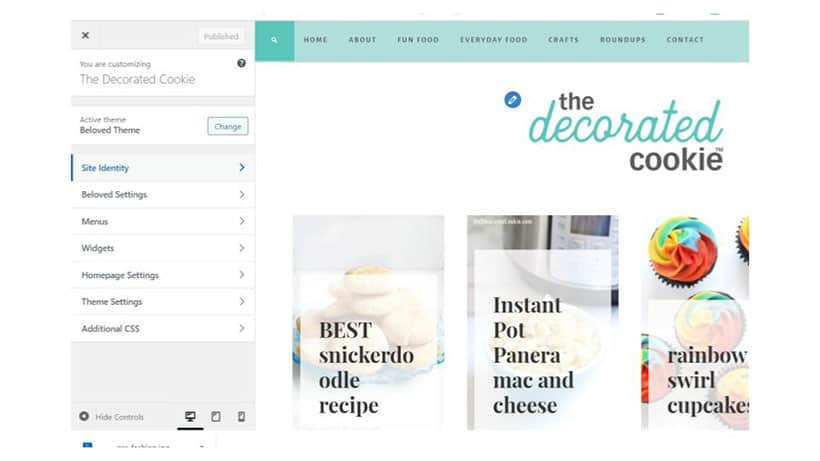The width and height of the screenshot is (820, 461).
Task: Switch to tablet preview device icon
Action: coord(215,417)
